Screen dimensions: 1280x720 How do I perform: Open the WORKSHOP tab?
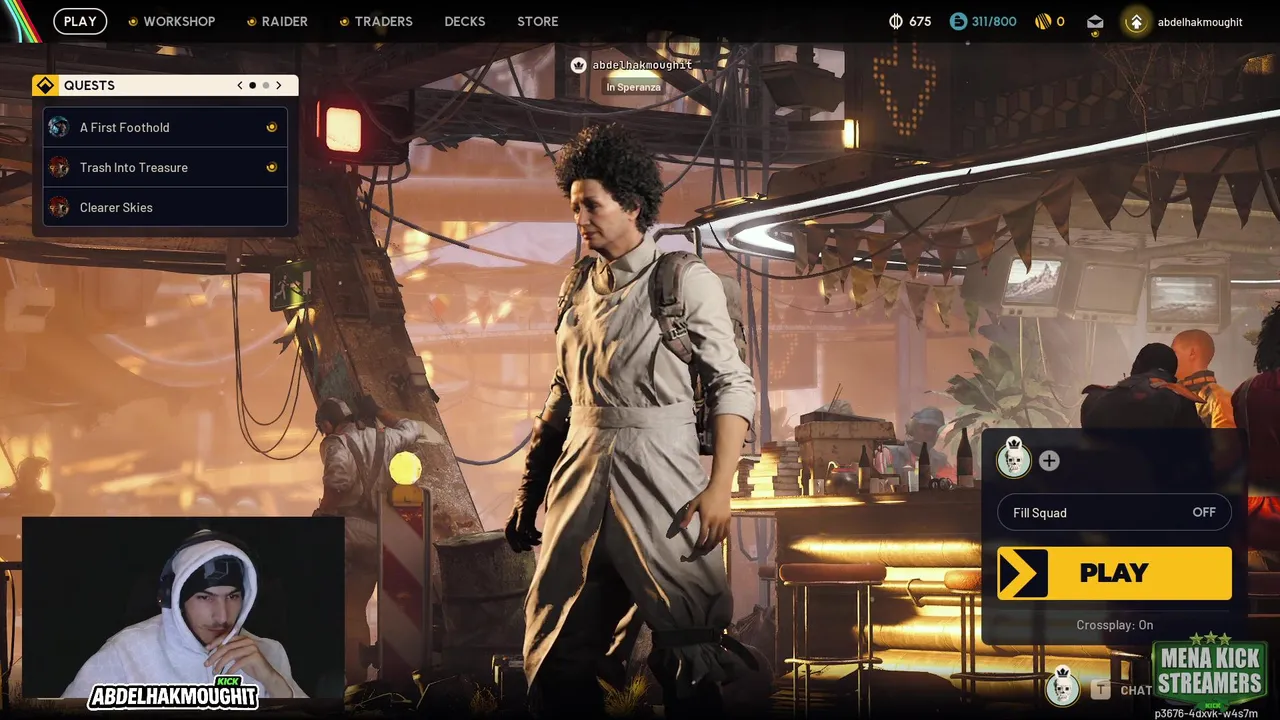click(179, 21)
